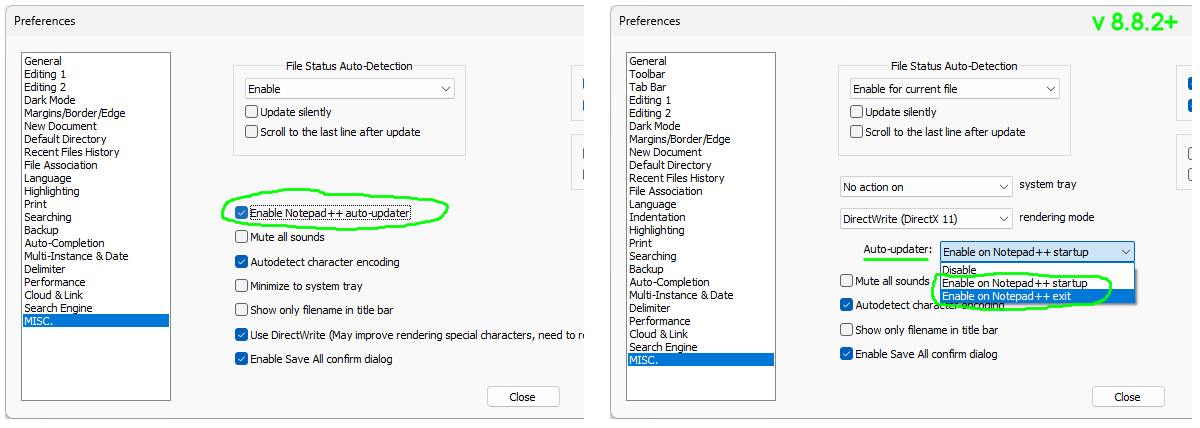Open the 'Enable for current file' dropdown
The image size is (1200, 428).
click(x=953, y=89)
